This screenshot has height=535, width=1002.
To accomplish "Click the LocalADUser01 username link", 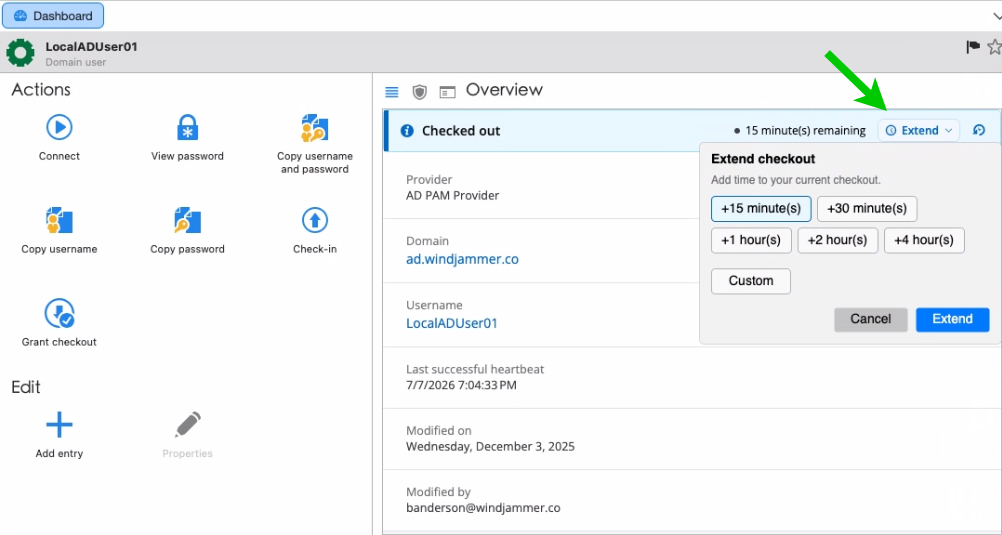I will coord(452,323).
